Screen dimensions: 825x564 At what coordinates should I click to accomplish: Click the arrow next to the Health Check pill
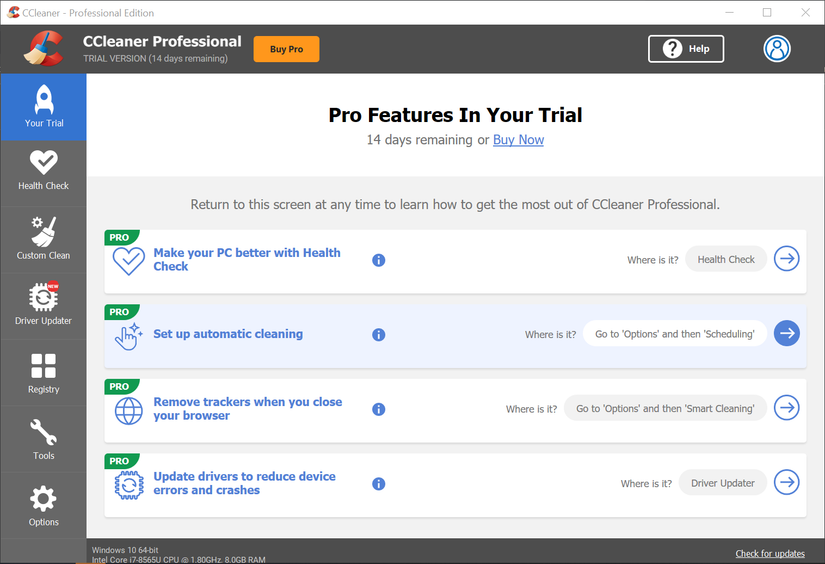(x=787, y=259)
